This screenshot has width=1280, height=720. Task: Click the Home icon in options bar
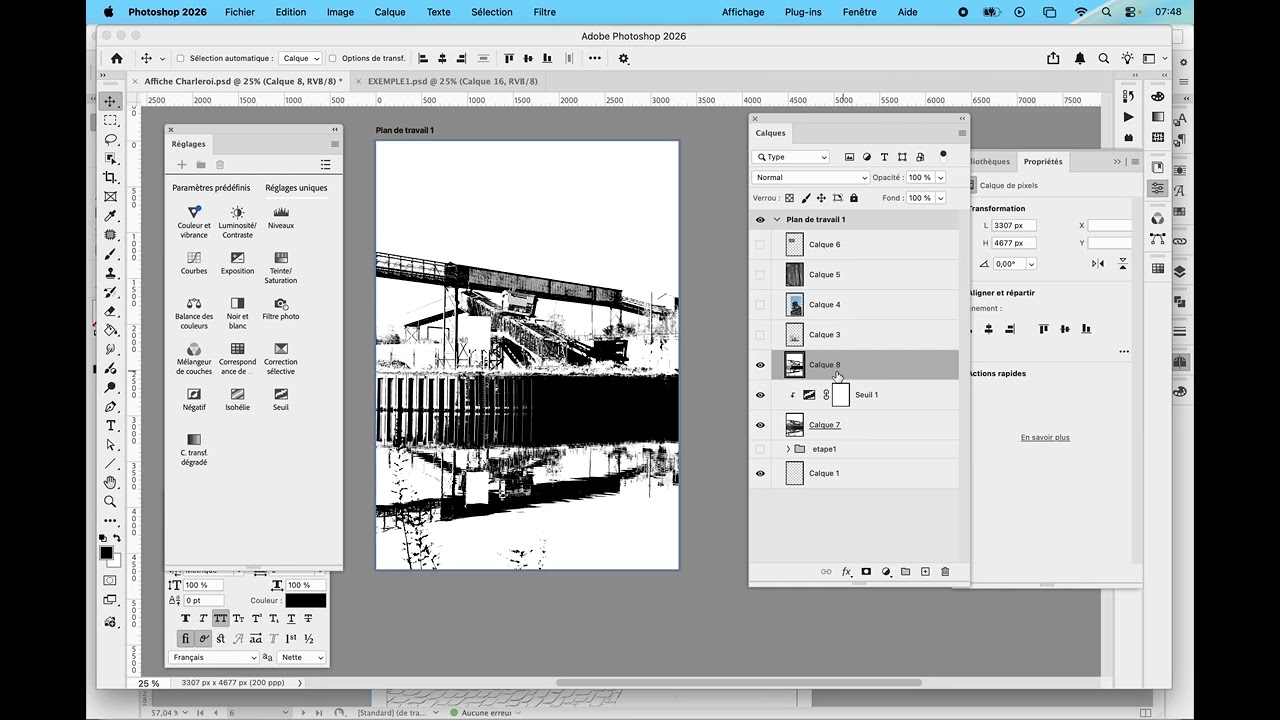coord(117,58)
